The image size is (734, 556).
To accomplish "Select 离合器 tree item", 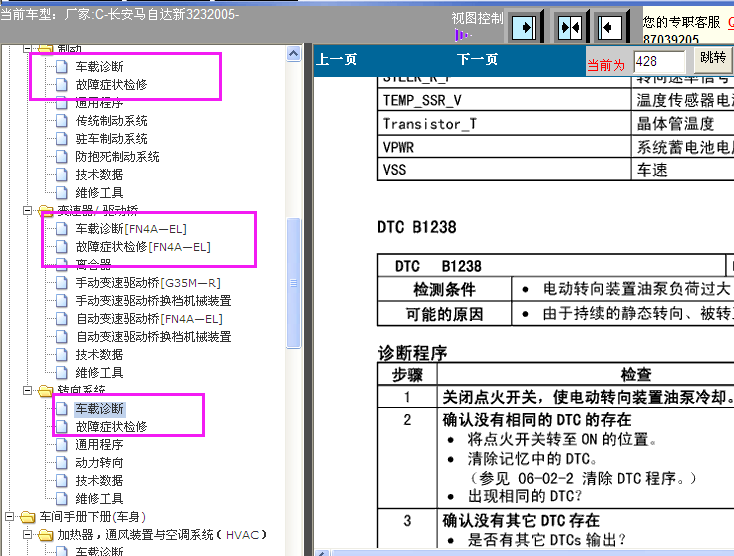I will click(93, 265).
